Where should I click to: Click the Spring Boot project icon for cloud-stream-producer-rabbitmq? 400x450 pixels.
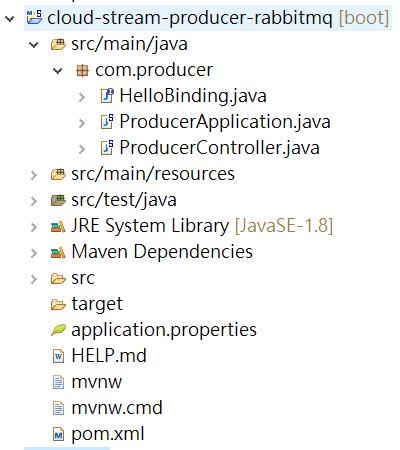34,17
